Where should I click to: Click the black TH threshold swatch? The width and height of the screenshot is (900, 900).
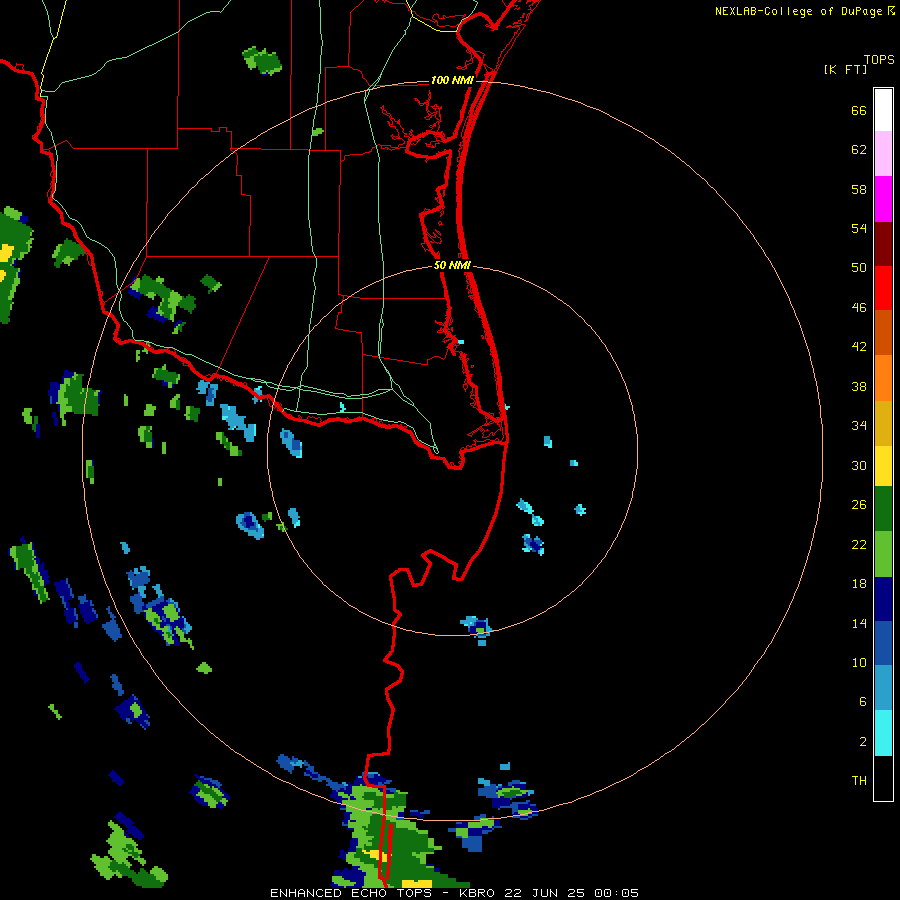pyautogui.click(x=883, y=778)
